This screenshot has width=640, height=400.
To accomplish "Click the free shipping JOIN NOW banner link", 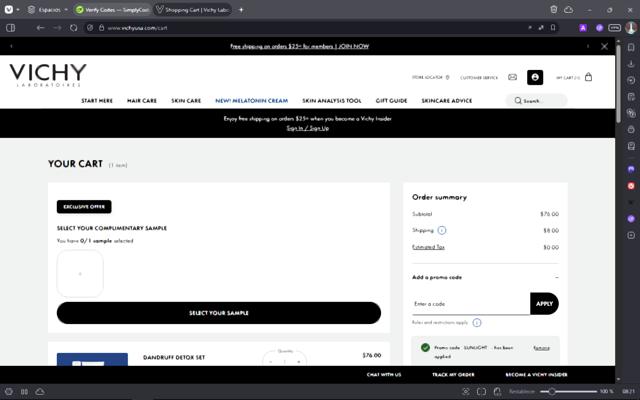I will click(300, 46).
